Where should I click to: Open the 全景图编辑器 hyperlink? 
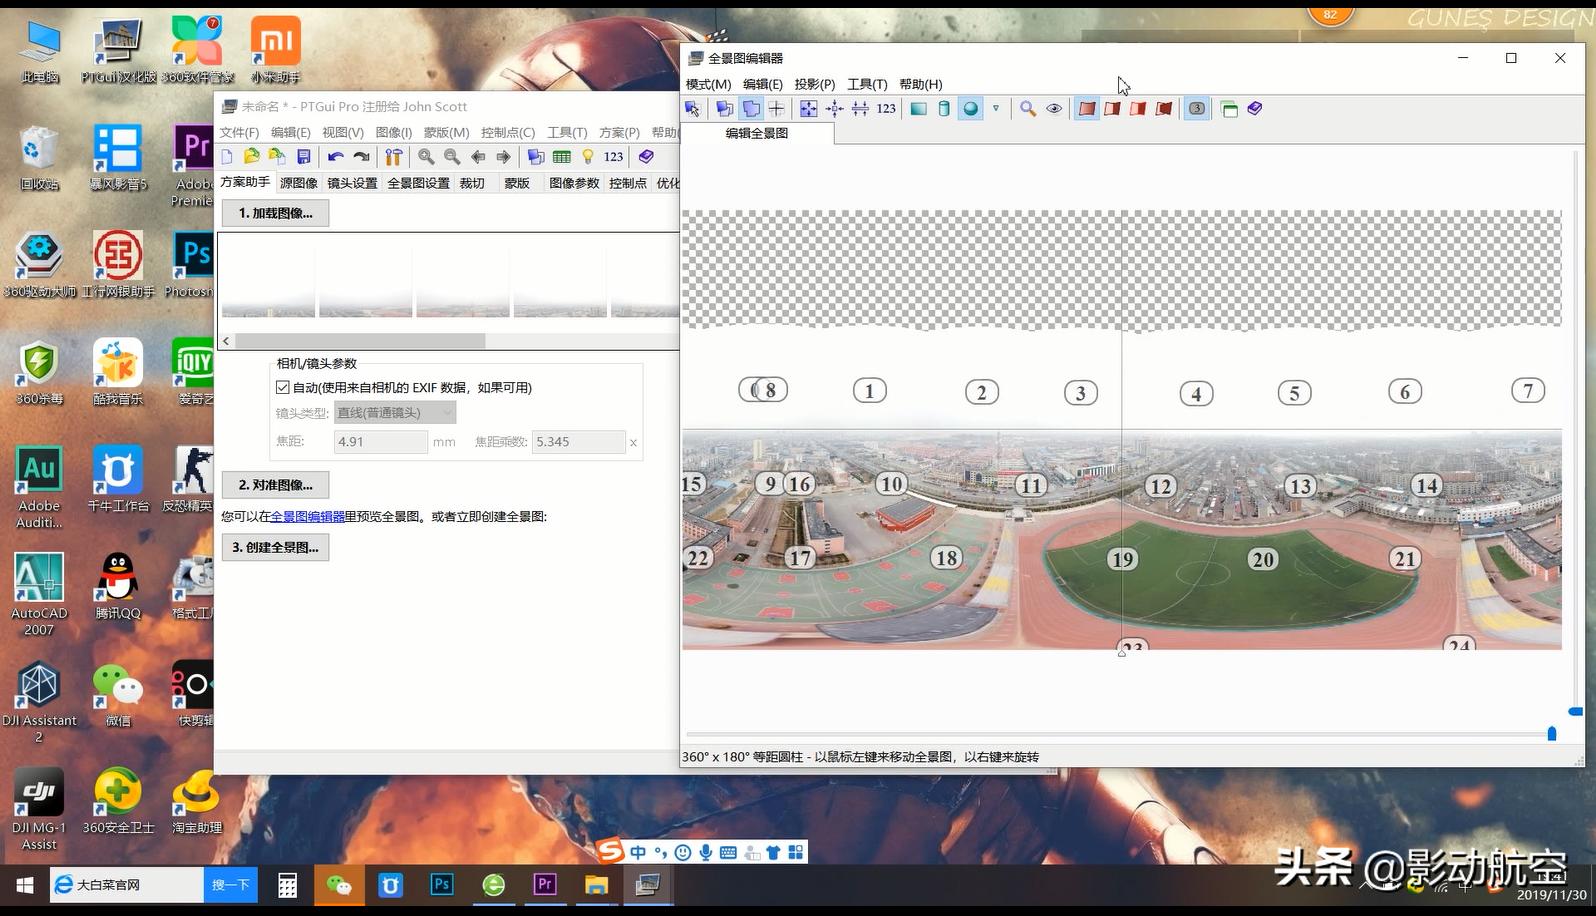[307, 517]
